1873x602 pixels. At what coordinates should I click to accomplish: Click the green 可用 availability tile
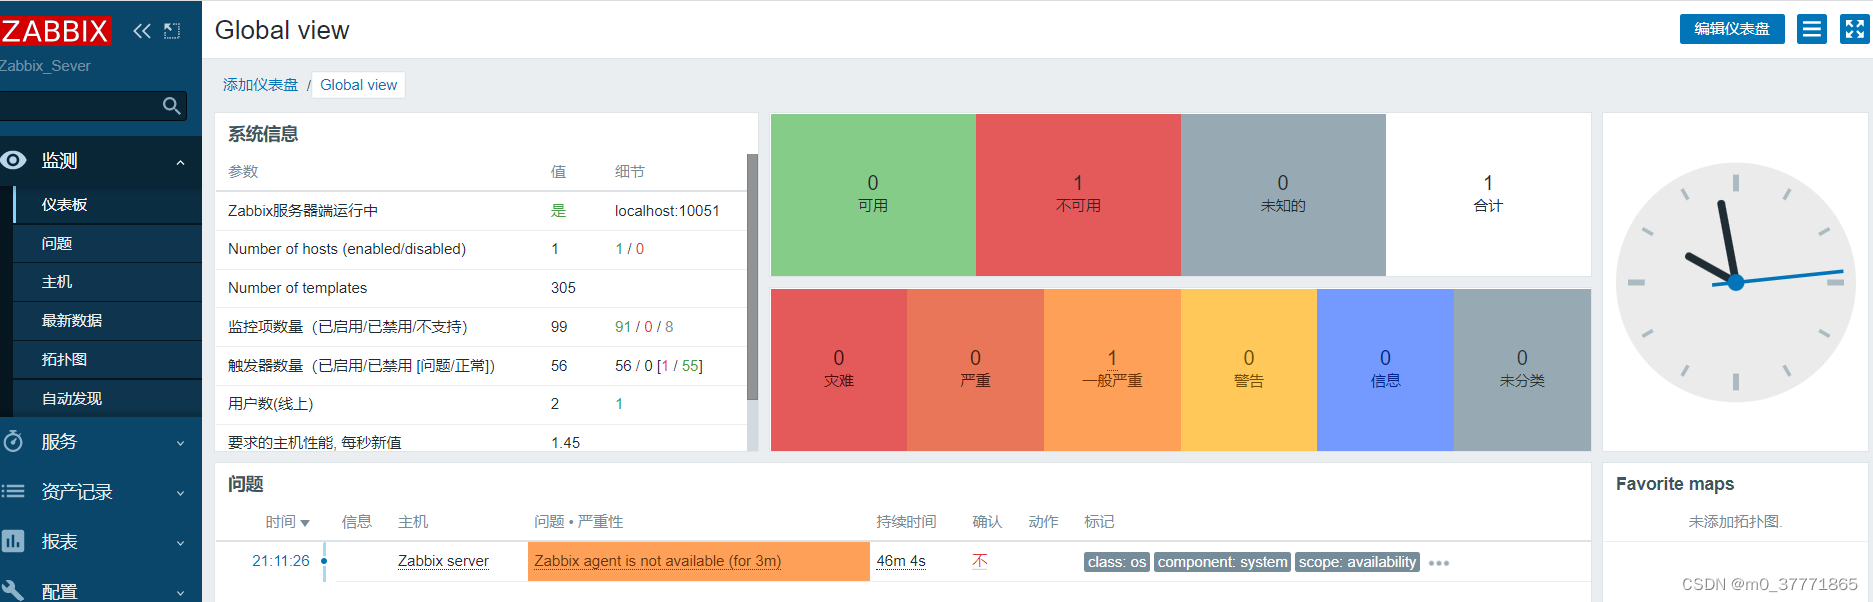[873, 194]
